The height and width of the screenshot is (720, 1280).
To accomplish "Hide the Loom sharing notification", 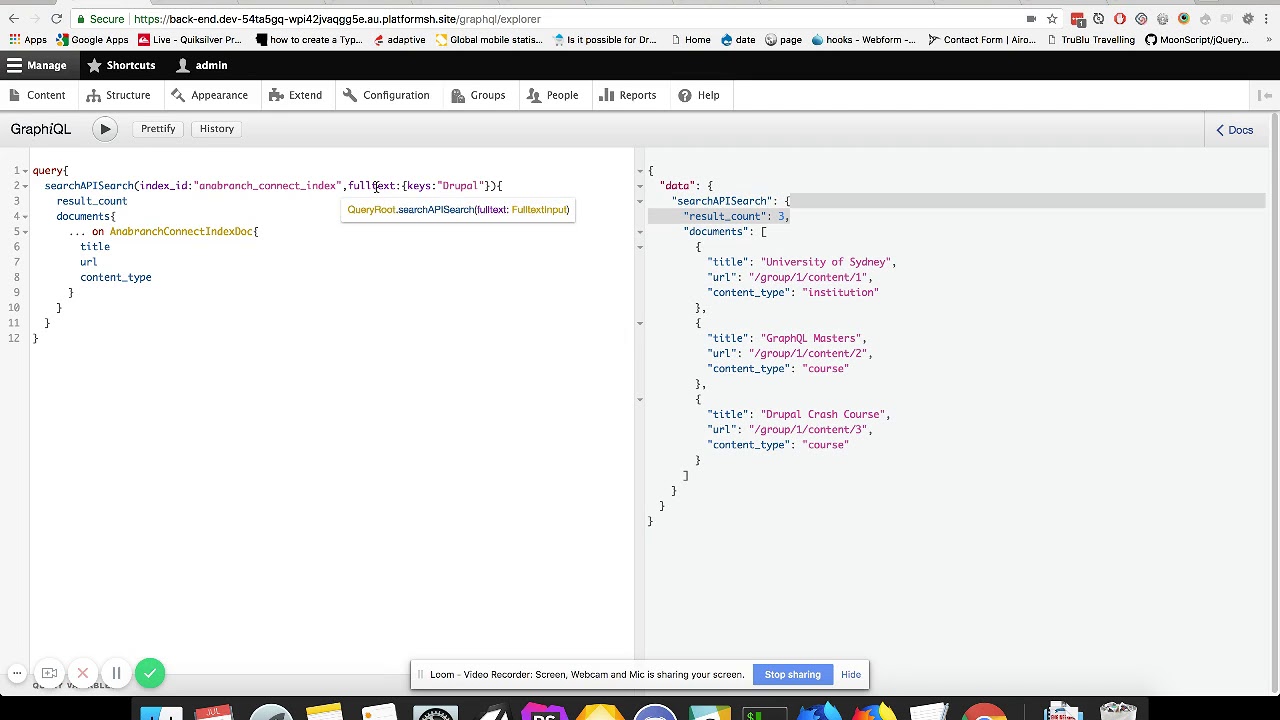I will tap(851, 674).
